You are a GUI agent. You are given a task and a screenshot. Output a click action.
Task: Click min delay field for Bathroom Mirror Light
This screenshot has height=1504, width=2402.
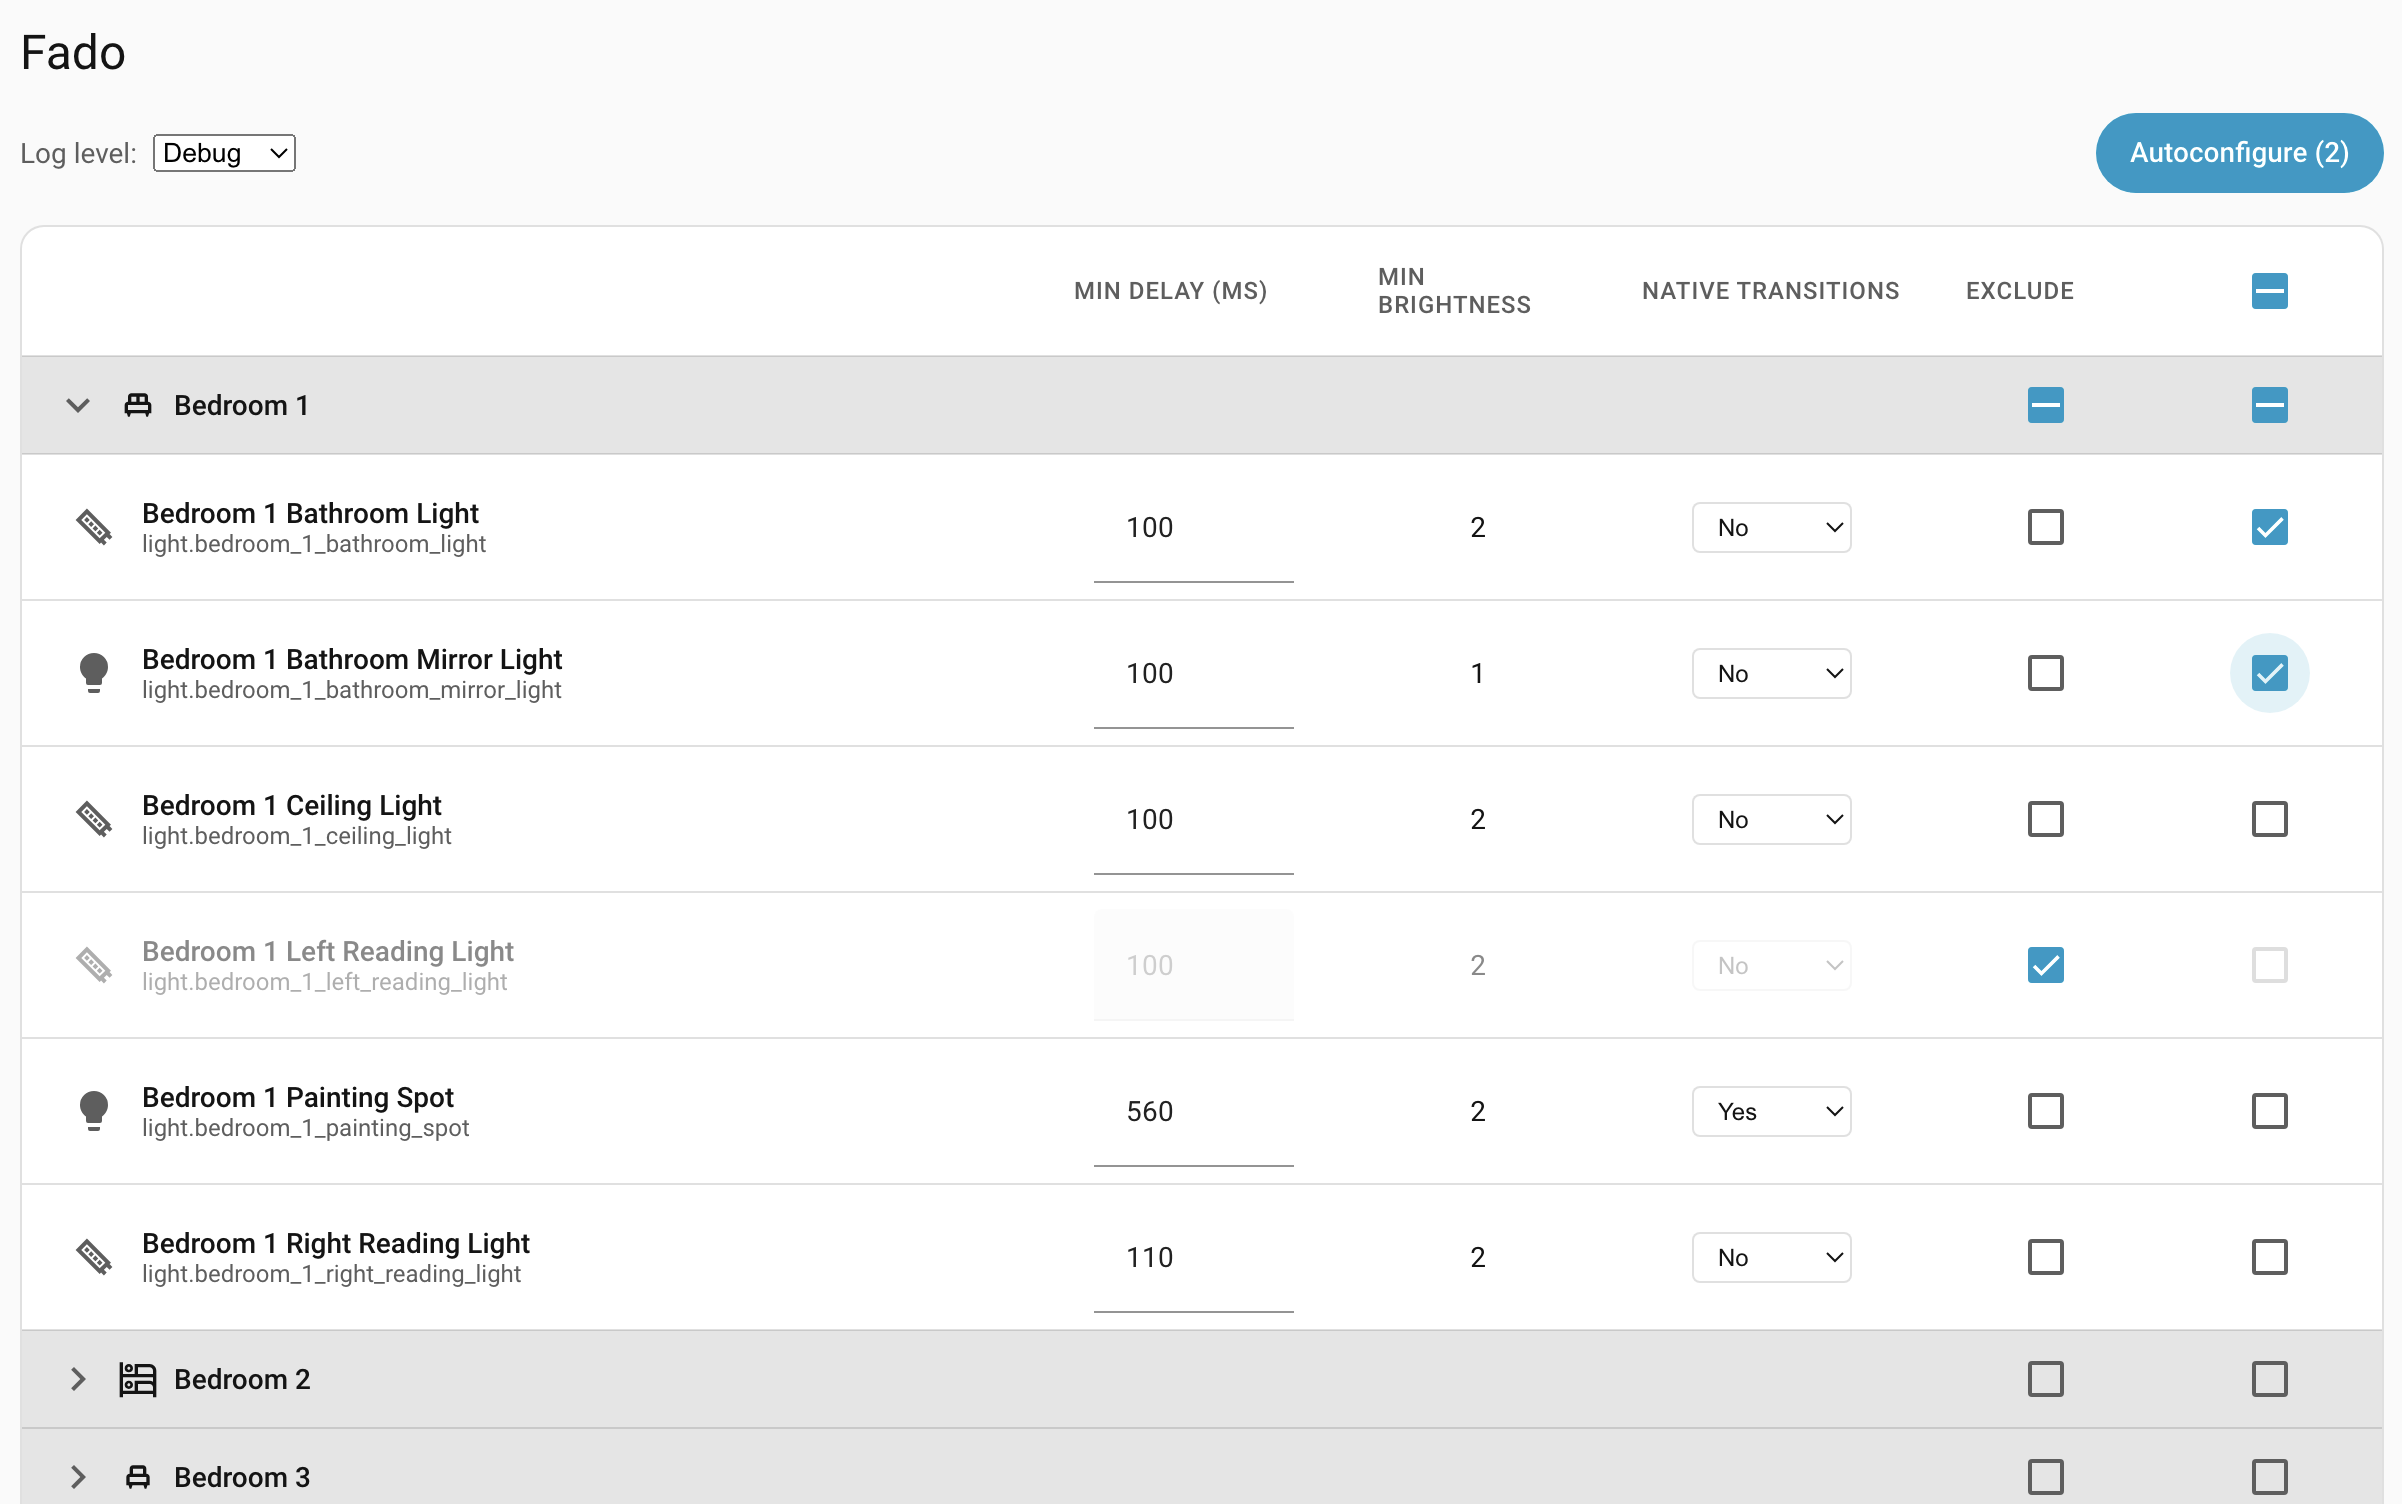(x=1193, y=673)
